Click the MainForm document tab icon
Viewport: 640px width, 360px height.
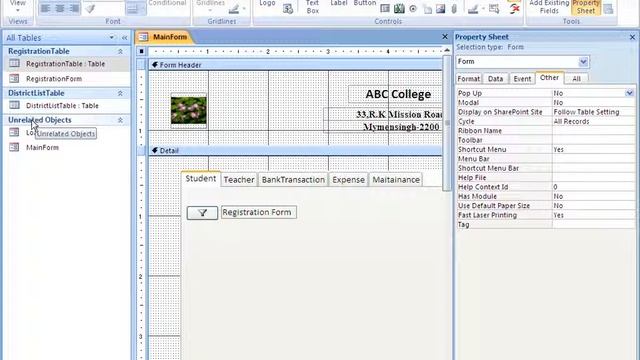click(144, 37)
